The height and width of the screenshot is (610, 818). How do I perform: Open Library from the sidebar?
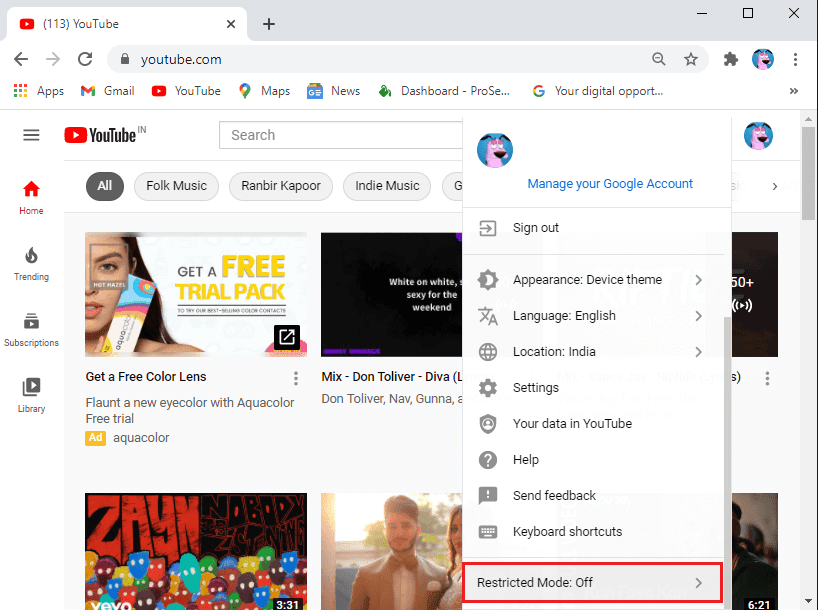pyautogui.click(x=31, y=396)
